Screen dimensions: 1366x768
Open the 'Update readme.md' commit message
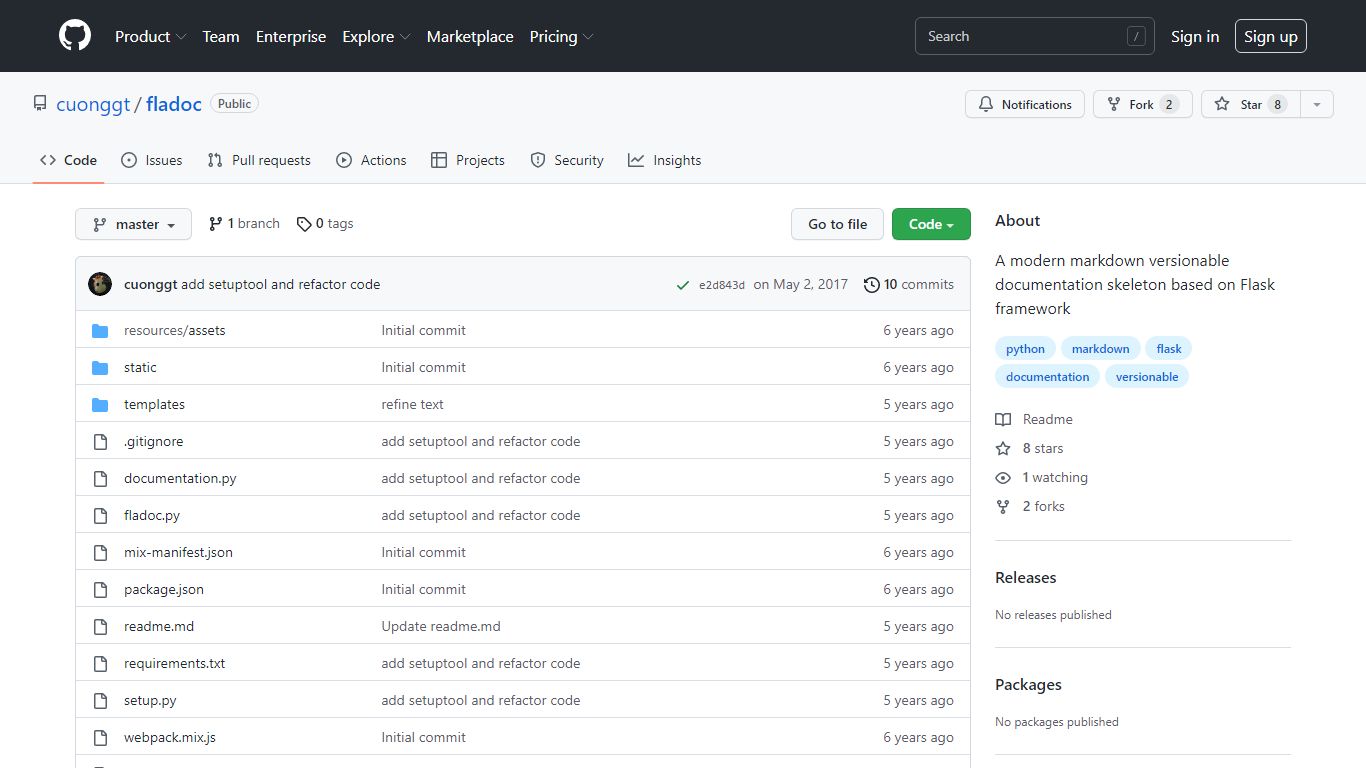pos(441,626)
